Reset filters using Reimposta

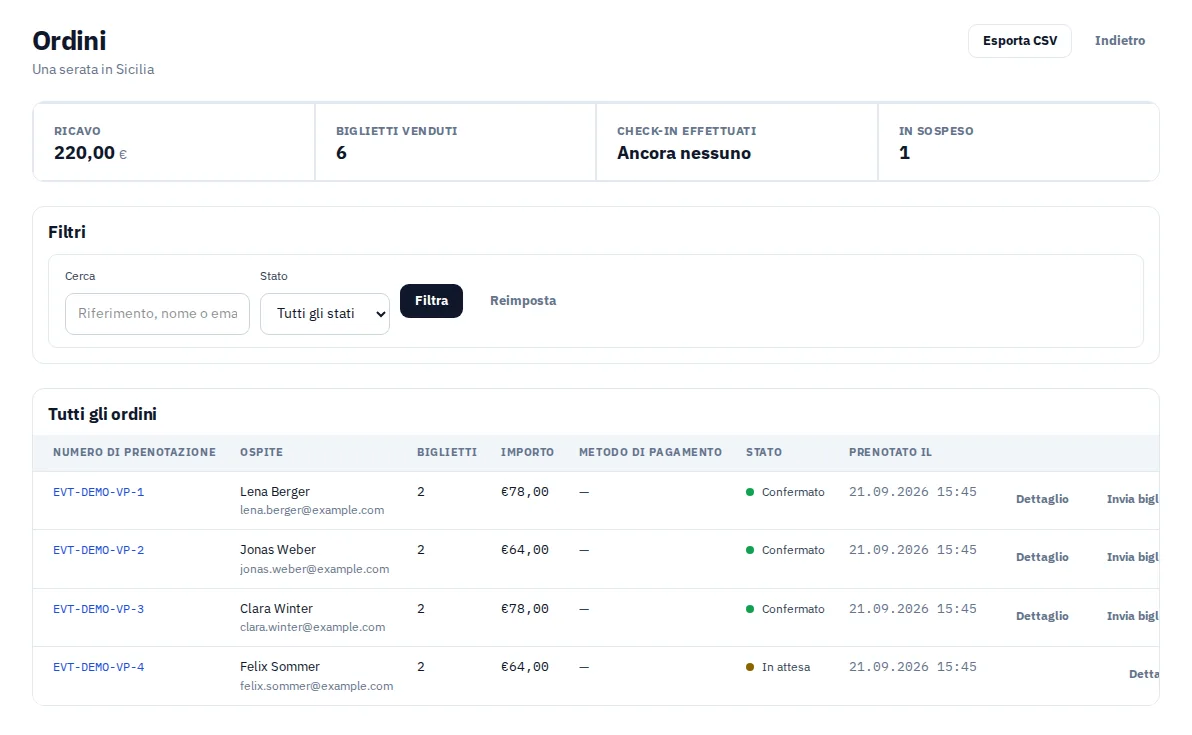click(523, 301)
